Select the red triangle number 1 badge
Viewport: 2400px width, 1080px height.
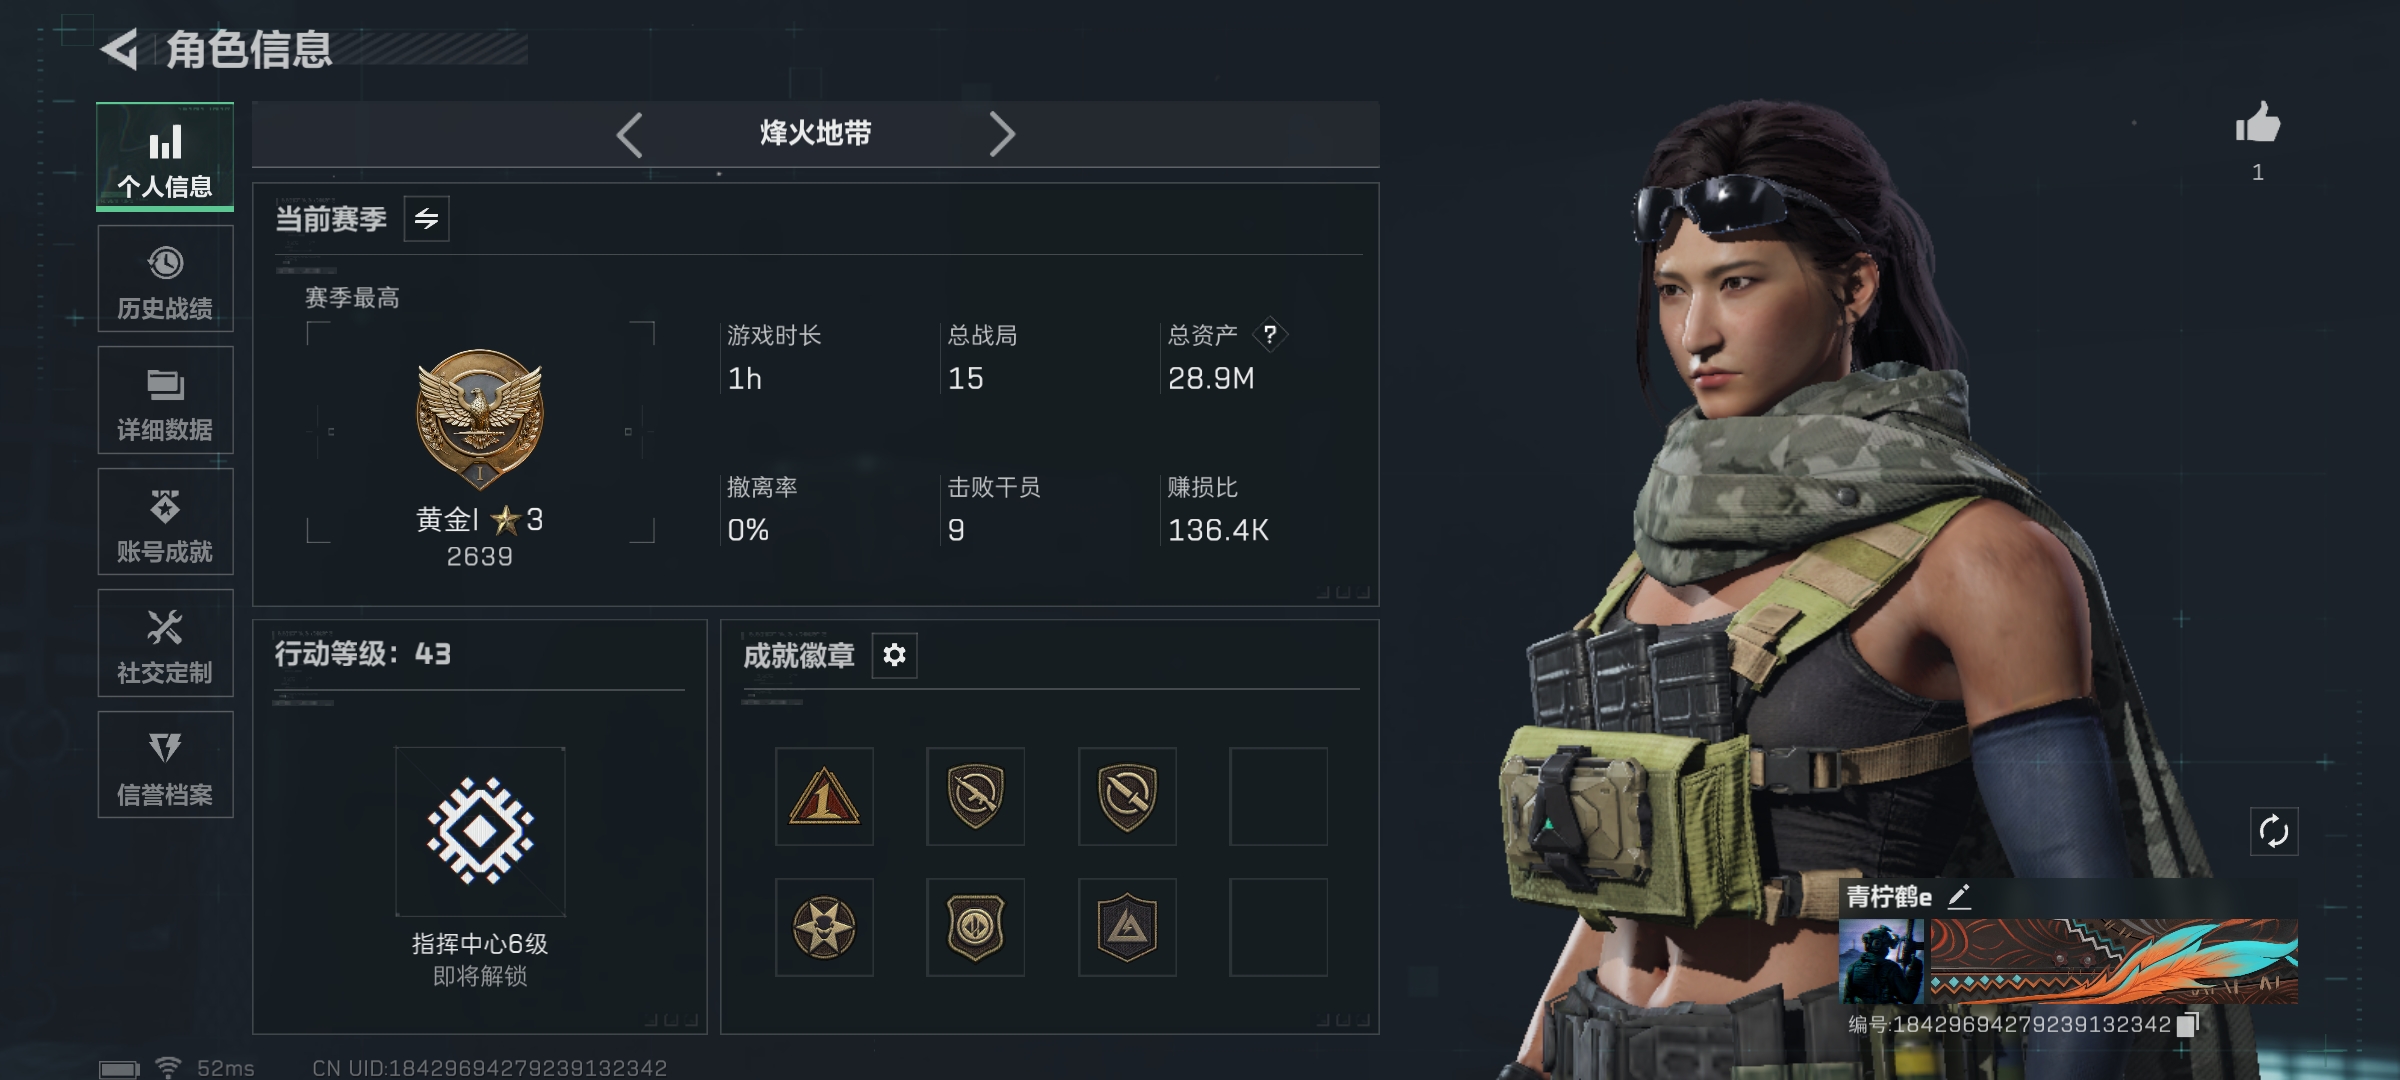[x=824, y=797]
